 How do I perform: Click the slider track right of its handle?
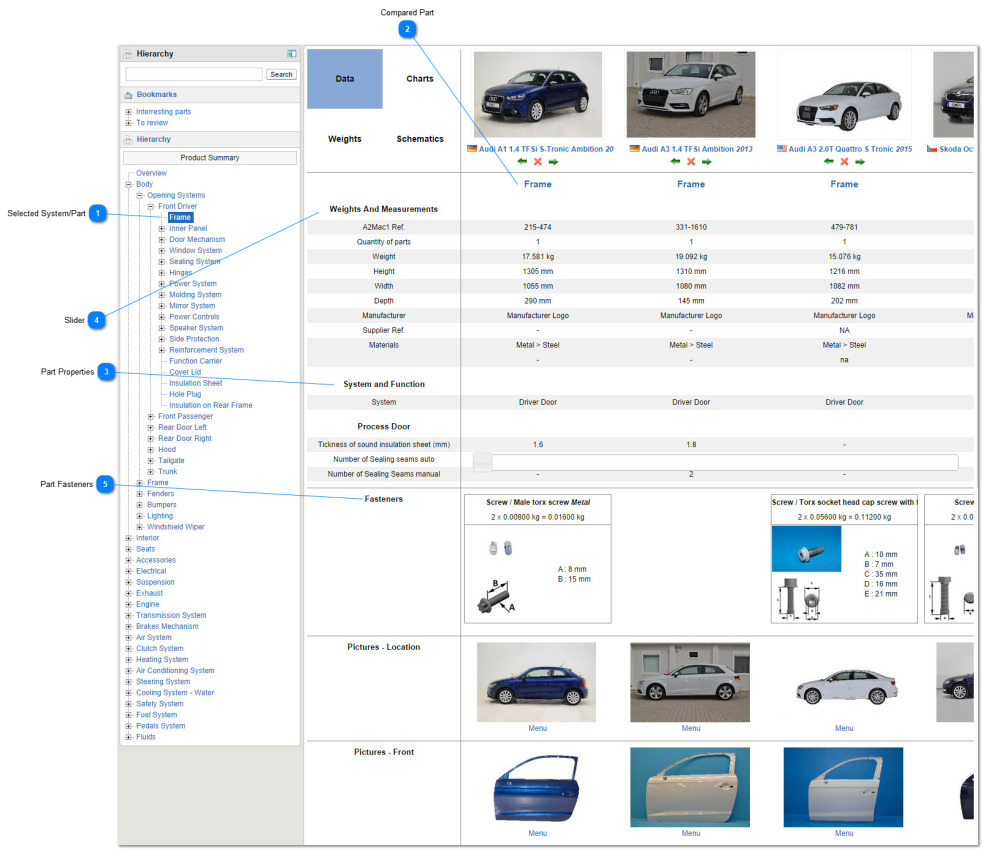coord(725,463)
